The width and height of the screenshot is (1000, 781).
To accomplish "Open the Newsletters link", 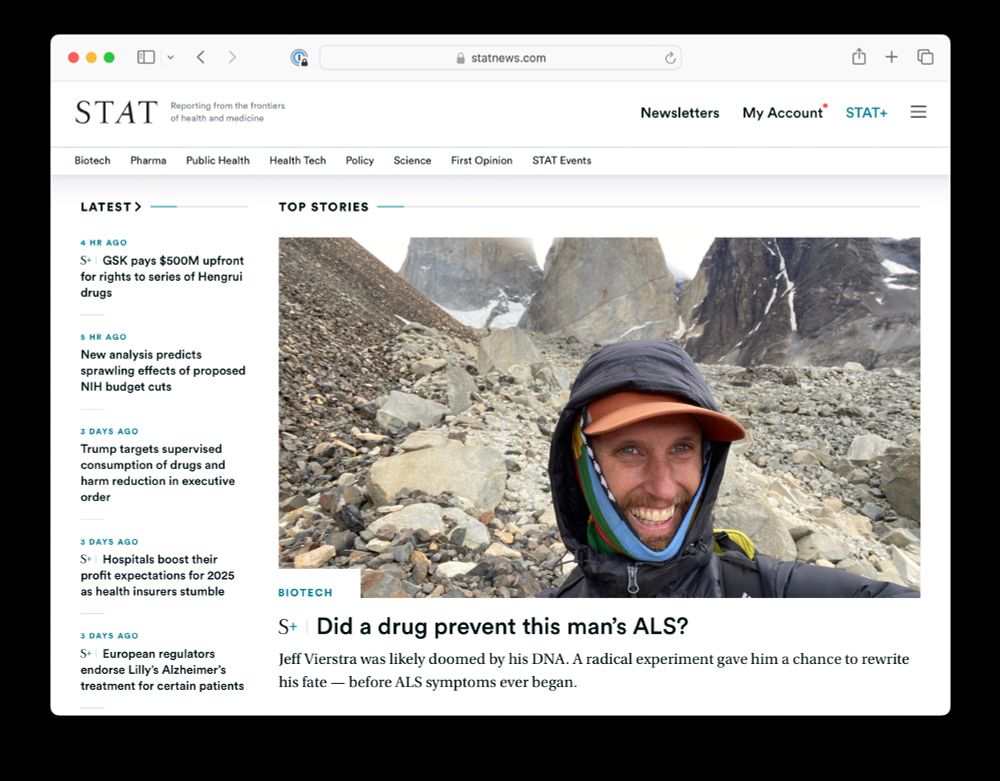I will pos(680,113).
